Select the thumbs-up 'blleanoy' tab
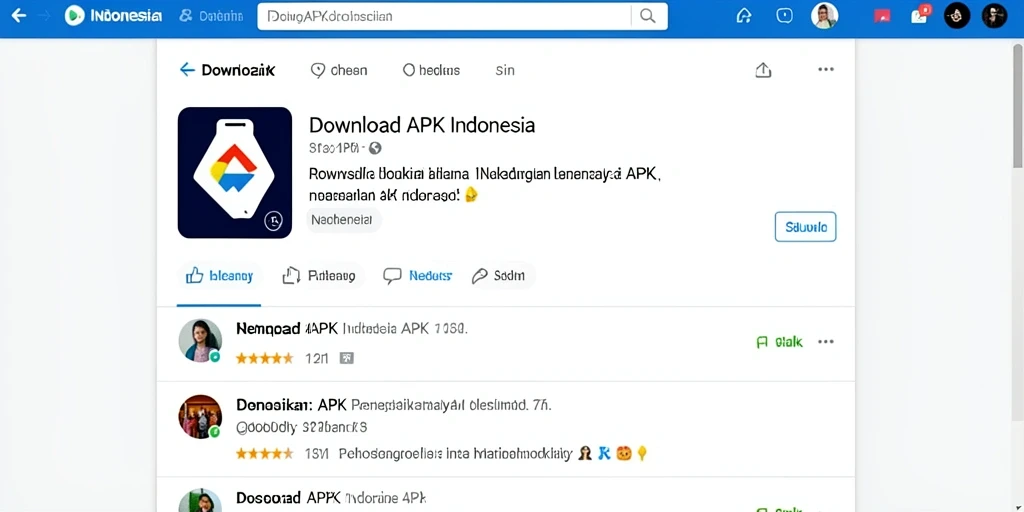The height and width of the screenshot is (512, 1024). pyautogui.click(x=219, y=276)
